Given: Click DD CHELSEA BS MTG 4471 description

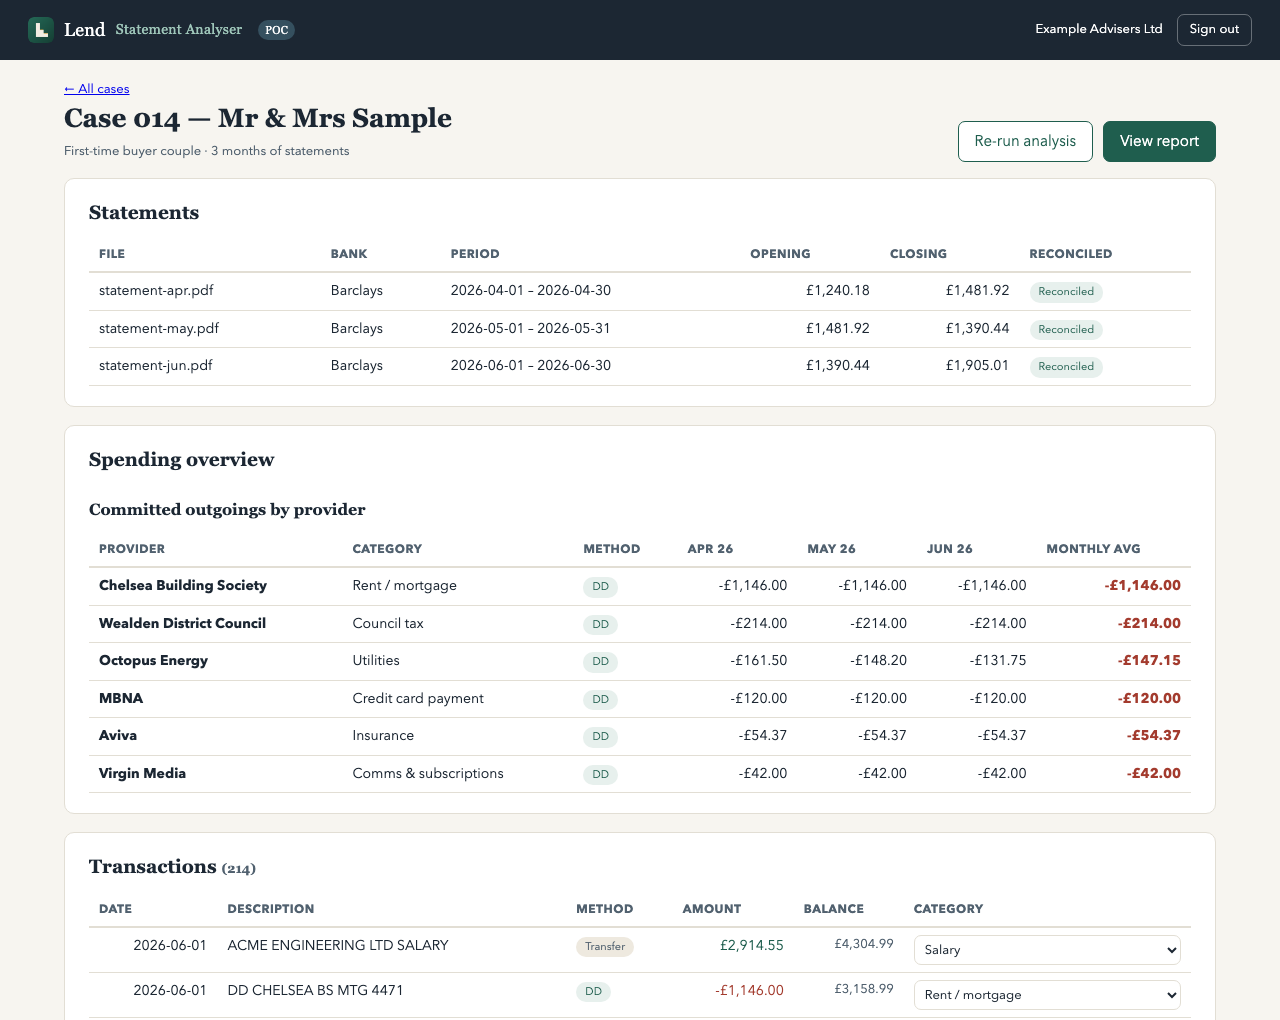Looking at the screenshot, I should tap(315, 990).
